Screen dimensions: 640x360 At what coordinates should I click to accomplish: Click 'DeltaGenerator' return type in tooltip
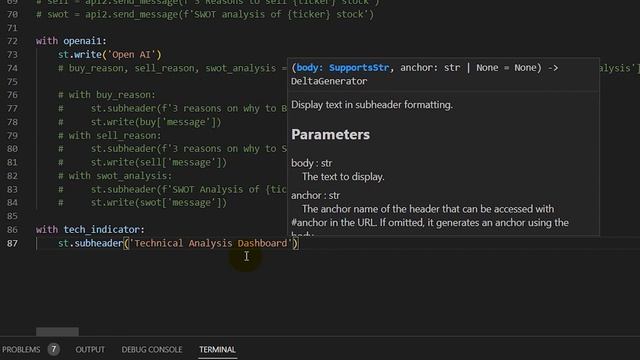329,81
